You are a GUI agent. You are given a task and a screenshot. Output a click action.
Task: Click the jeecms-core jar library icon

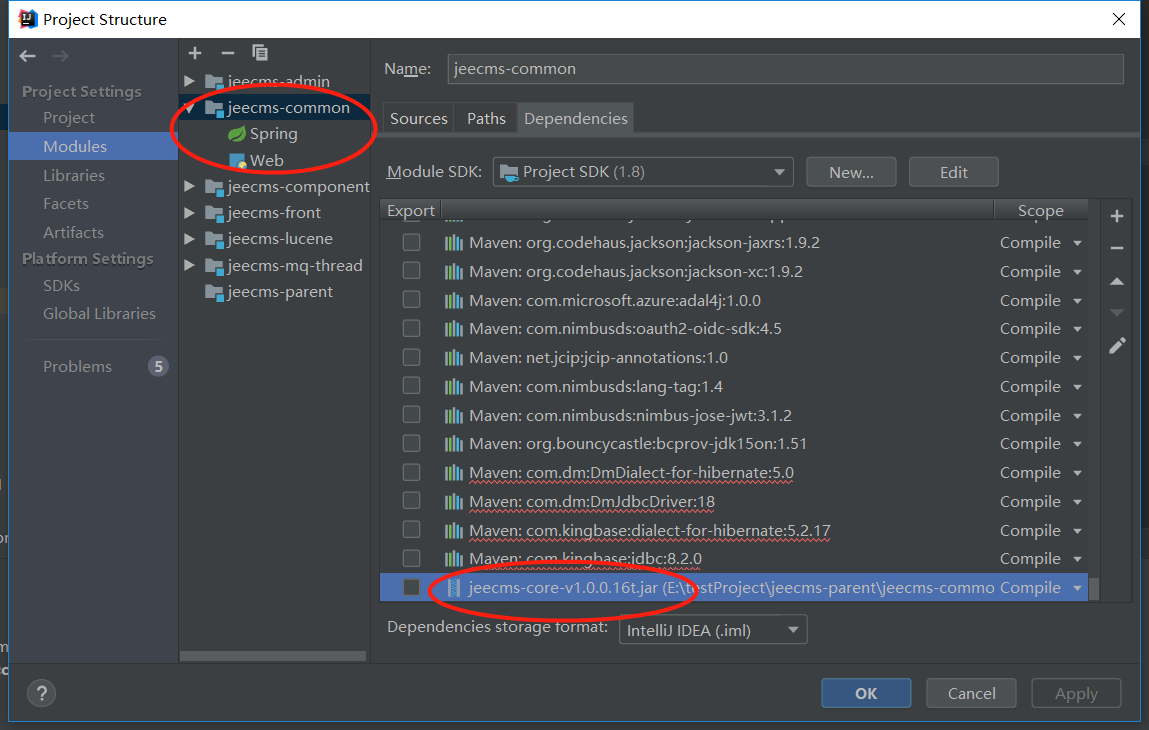coord(454,588)
